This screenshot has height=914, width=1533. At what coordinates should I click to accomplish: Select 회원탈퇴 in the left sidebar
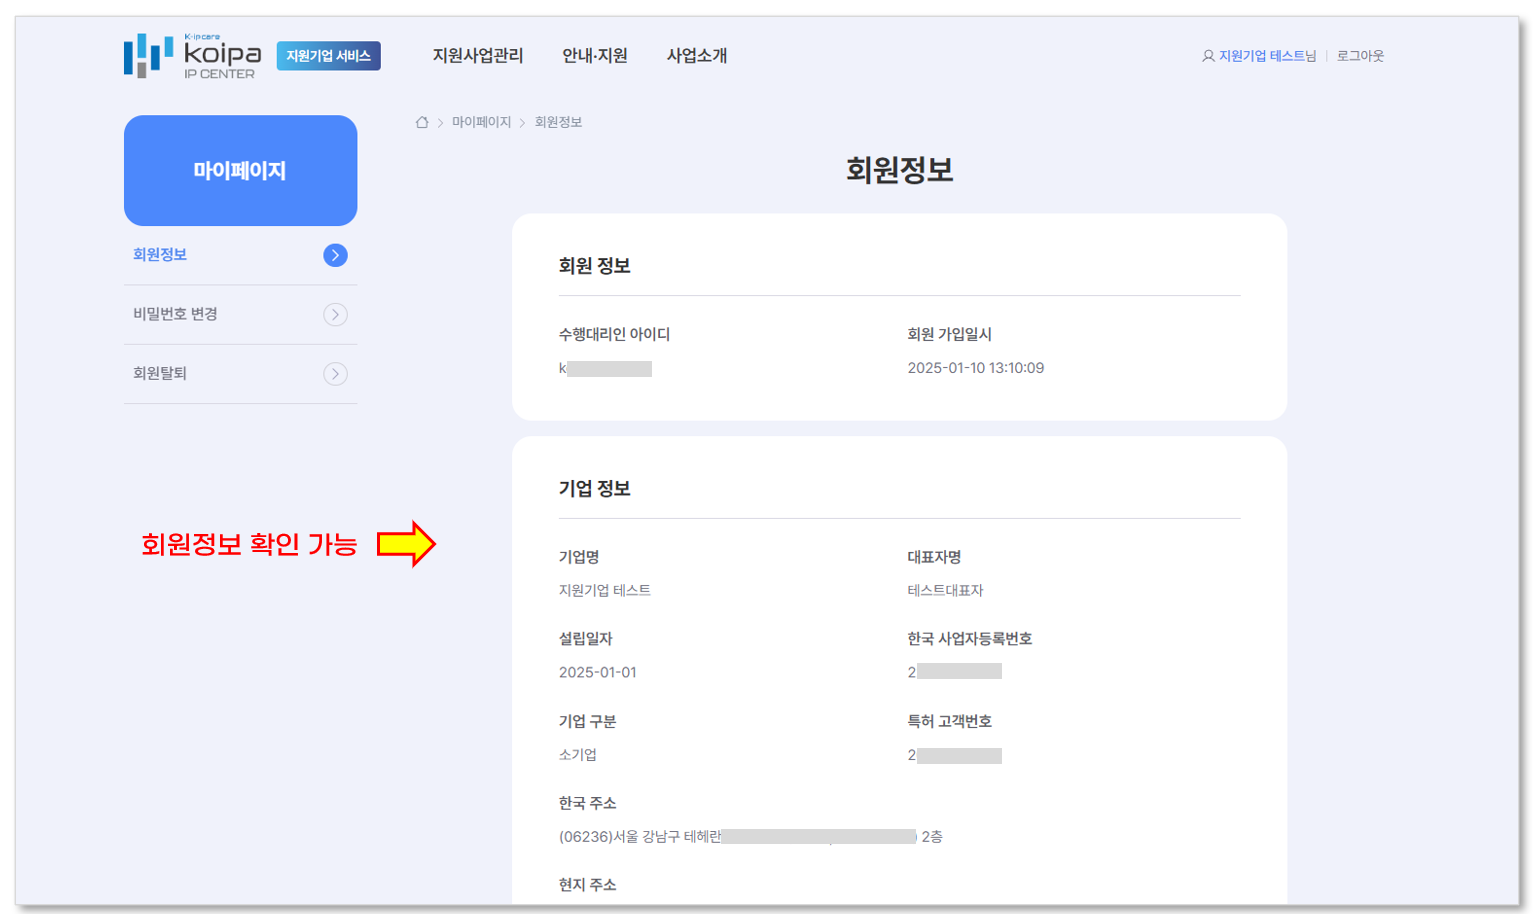tap(160, 373)
